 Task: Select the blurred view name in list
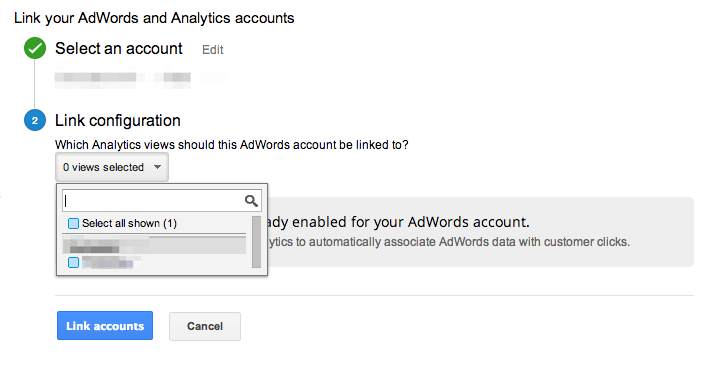[108, 262]
